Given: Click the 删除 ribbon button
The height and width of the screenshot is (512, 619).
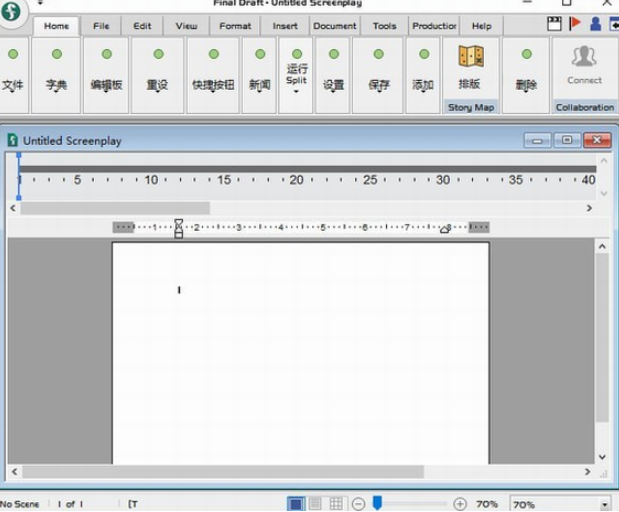Looking at the screenshot, I should (526, 75).
